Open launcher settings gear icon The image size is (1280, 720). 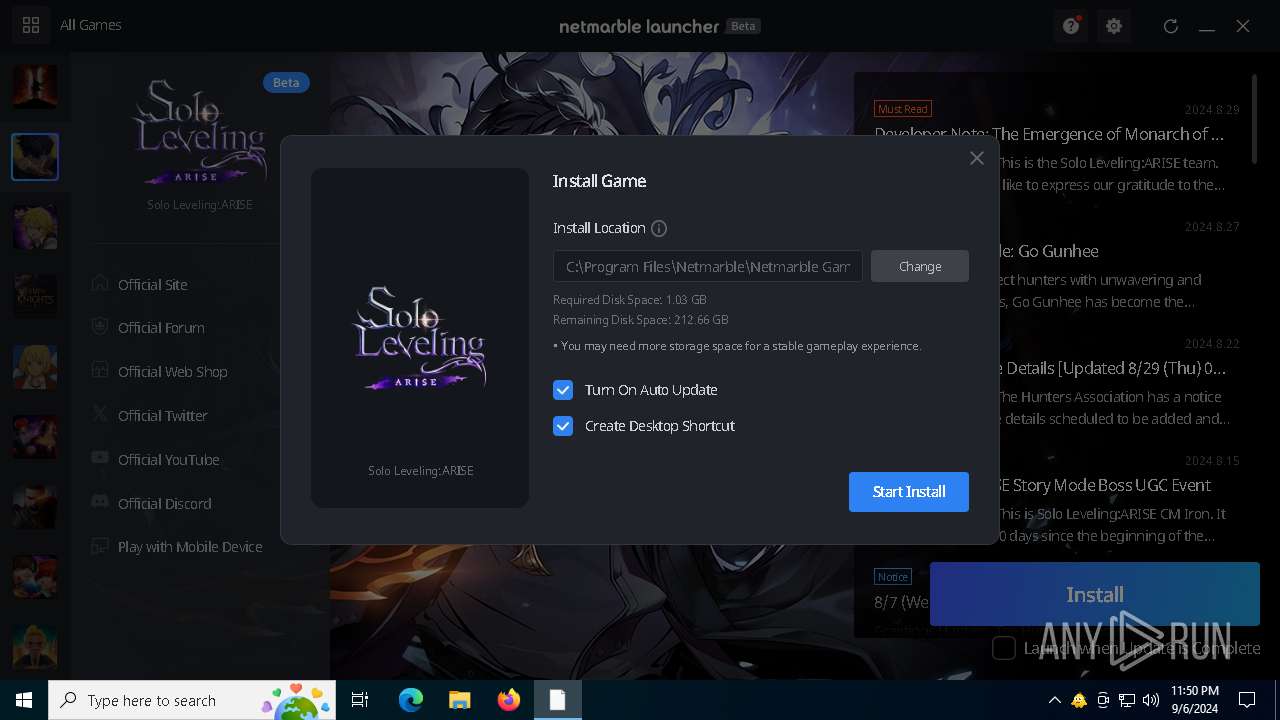1114,26
